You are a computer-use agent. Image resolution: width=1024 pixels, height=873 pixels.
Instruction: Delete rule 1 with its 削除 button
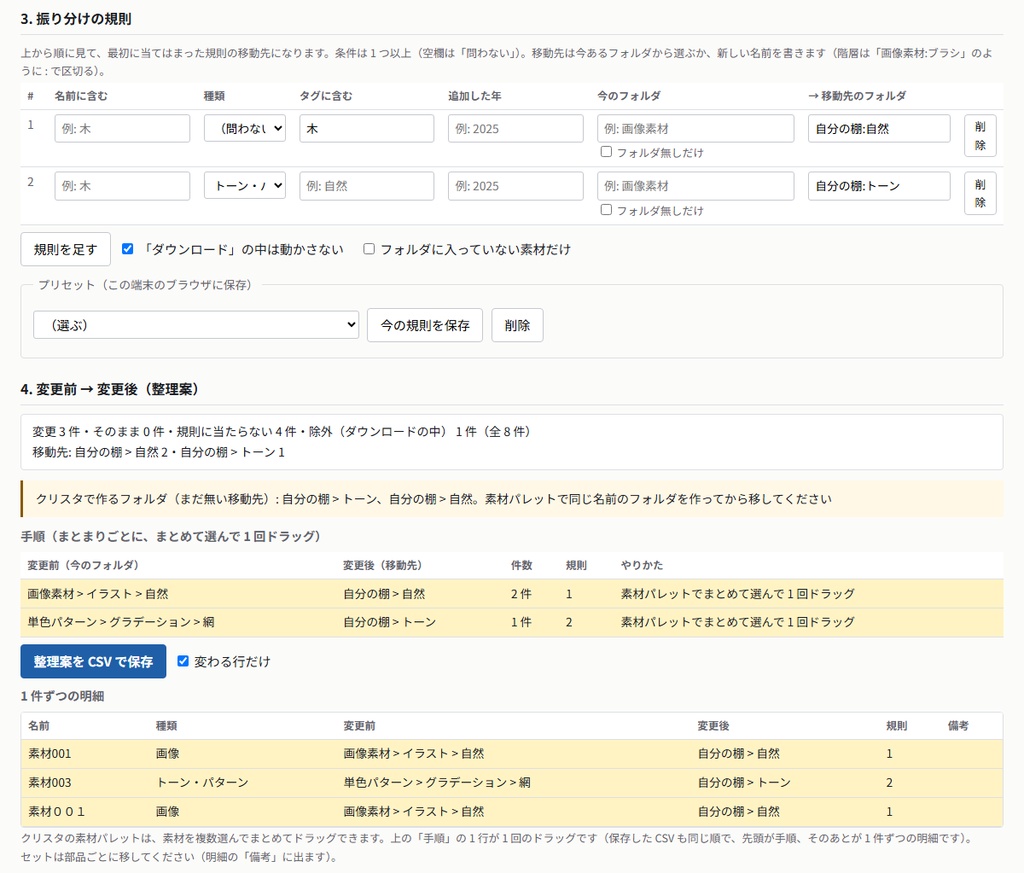(x=980, y=136)
